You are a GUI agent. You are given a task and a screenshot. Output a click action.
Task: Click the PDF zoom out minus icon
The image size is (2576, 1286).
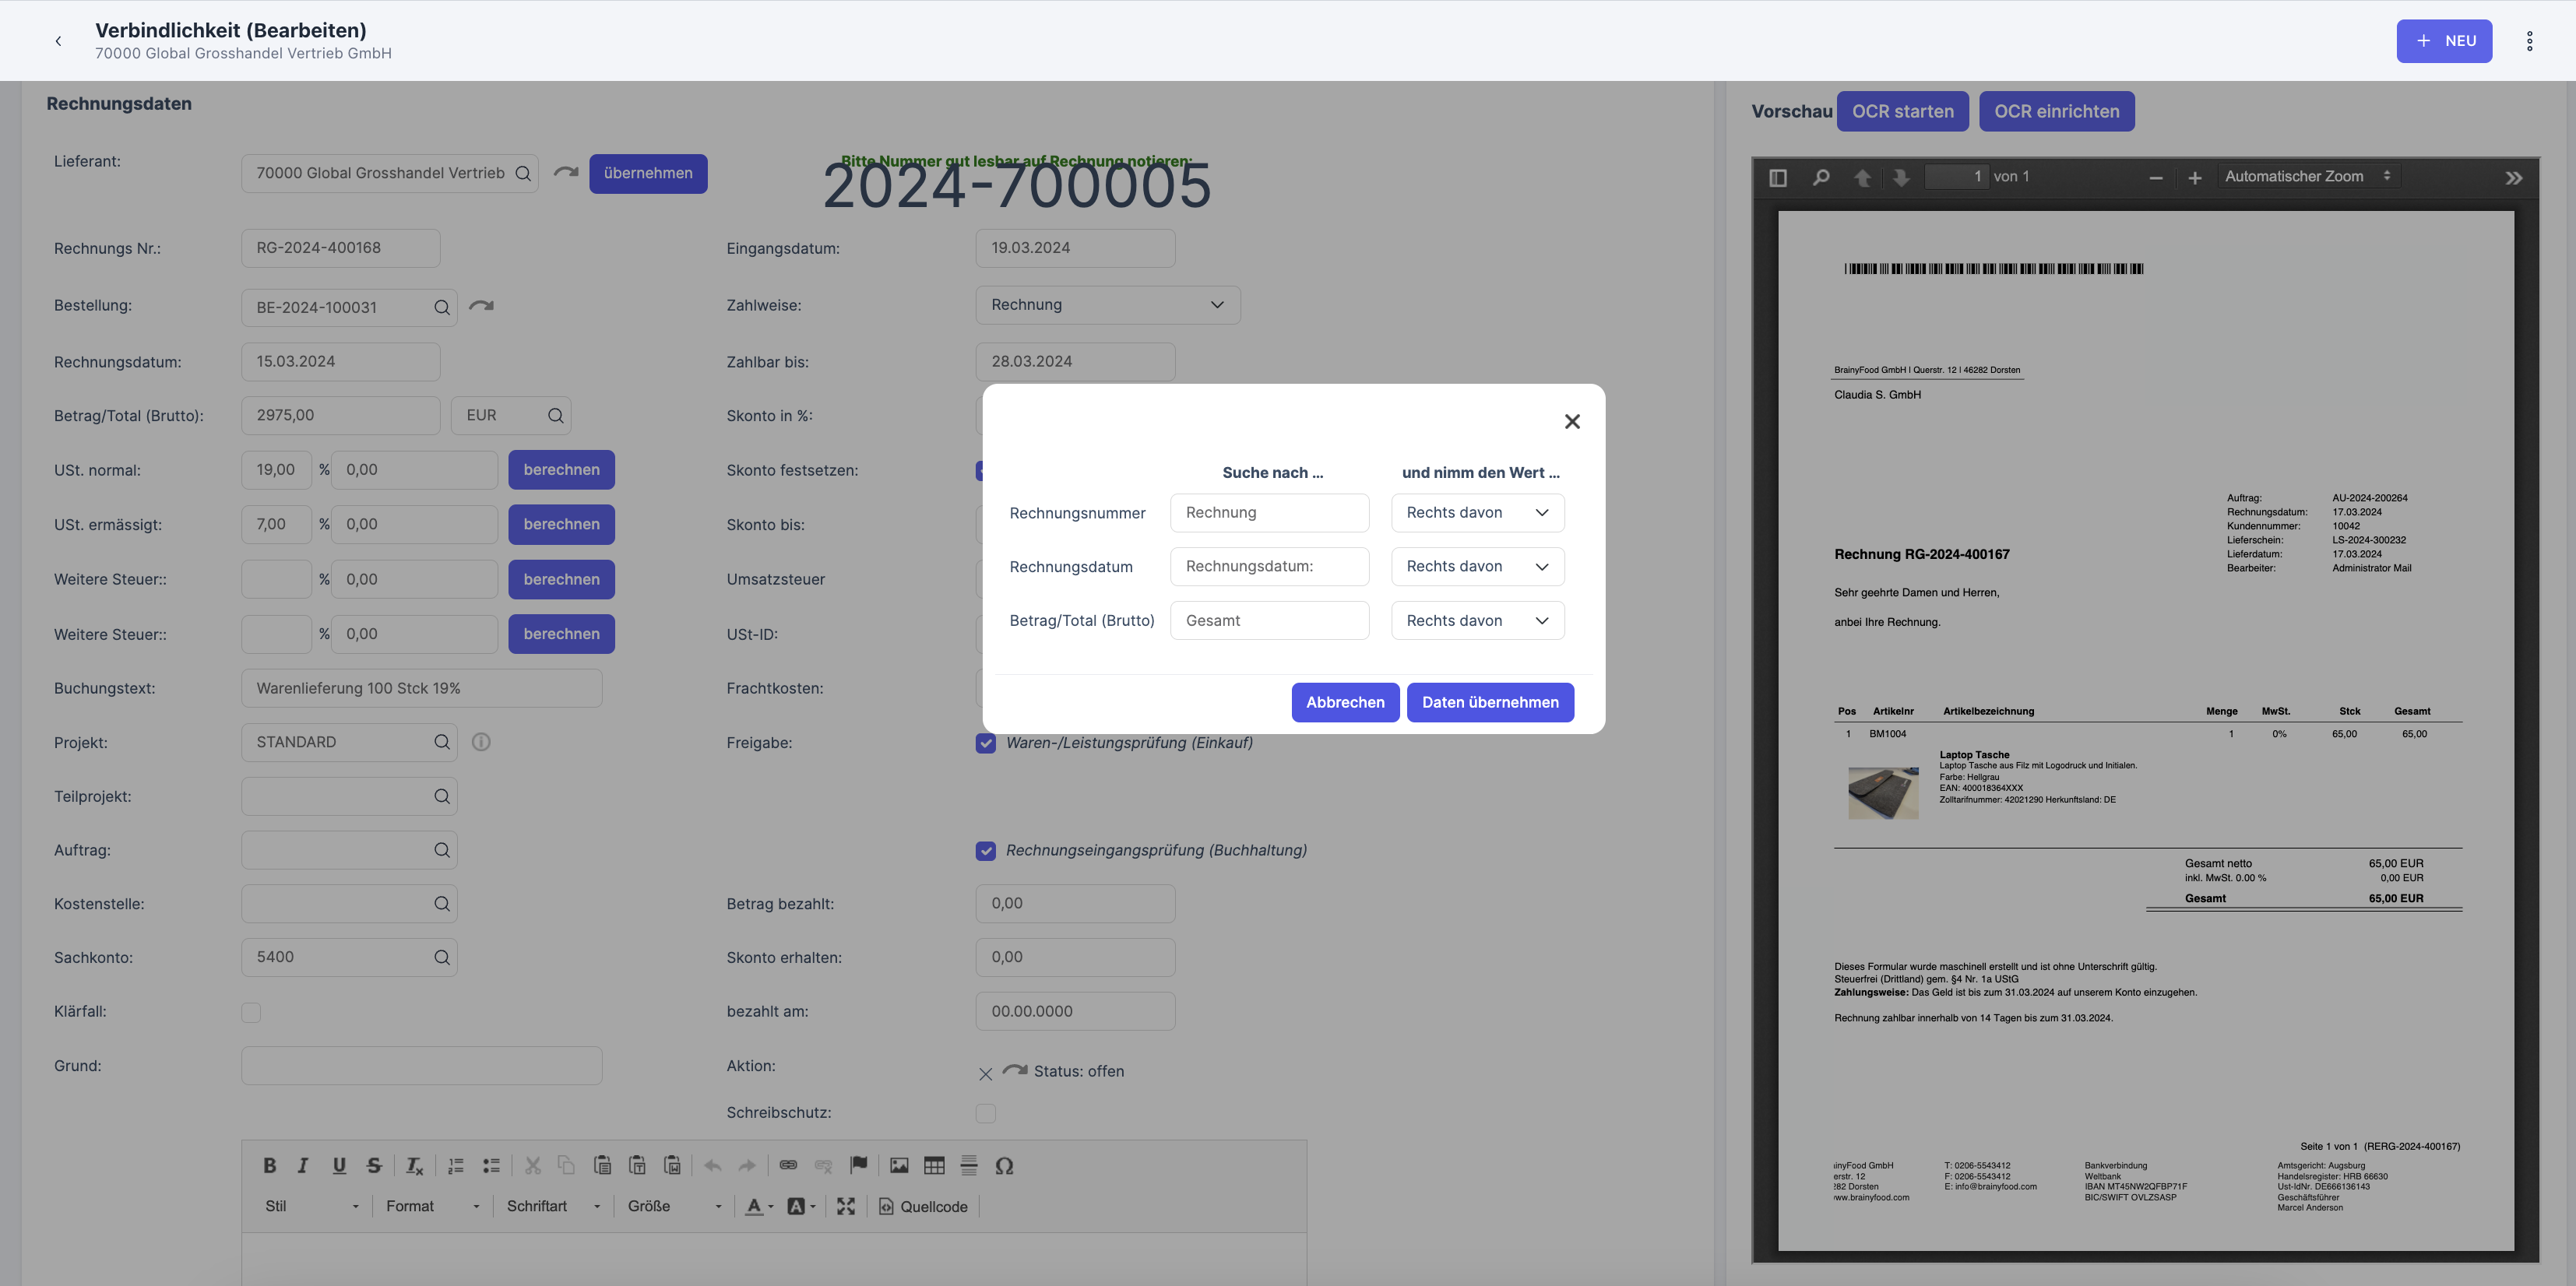(2155, 178)
